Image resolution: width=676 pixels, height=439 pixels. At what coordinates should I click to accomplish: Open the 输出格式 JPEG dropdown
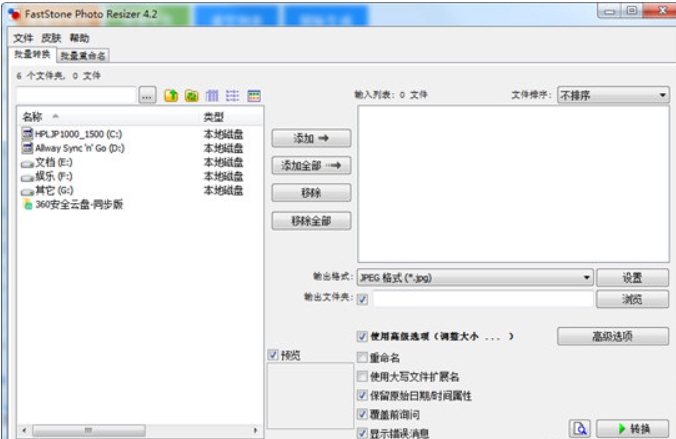[475, 277]
